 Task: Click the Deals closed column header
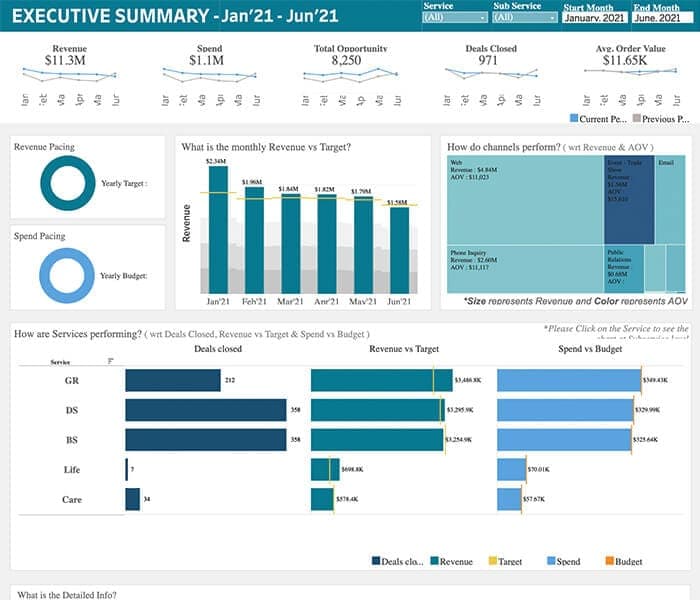pyautogui.click(x=218, y=349)
